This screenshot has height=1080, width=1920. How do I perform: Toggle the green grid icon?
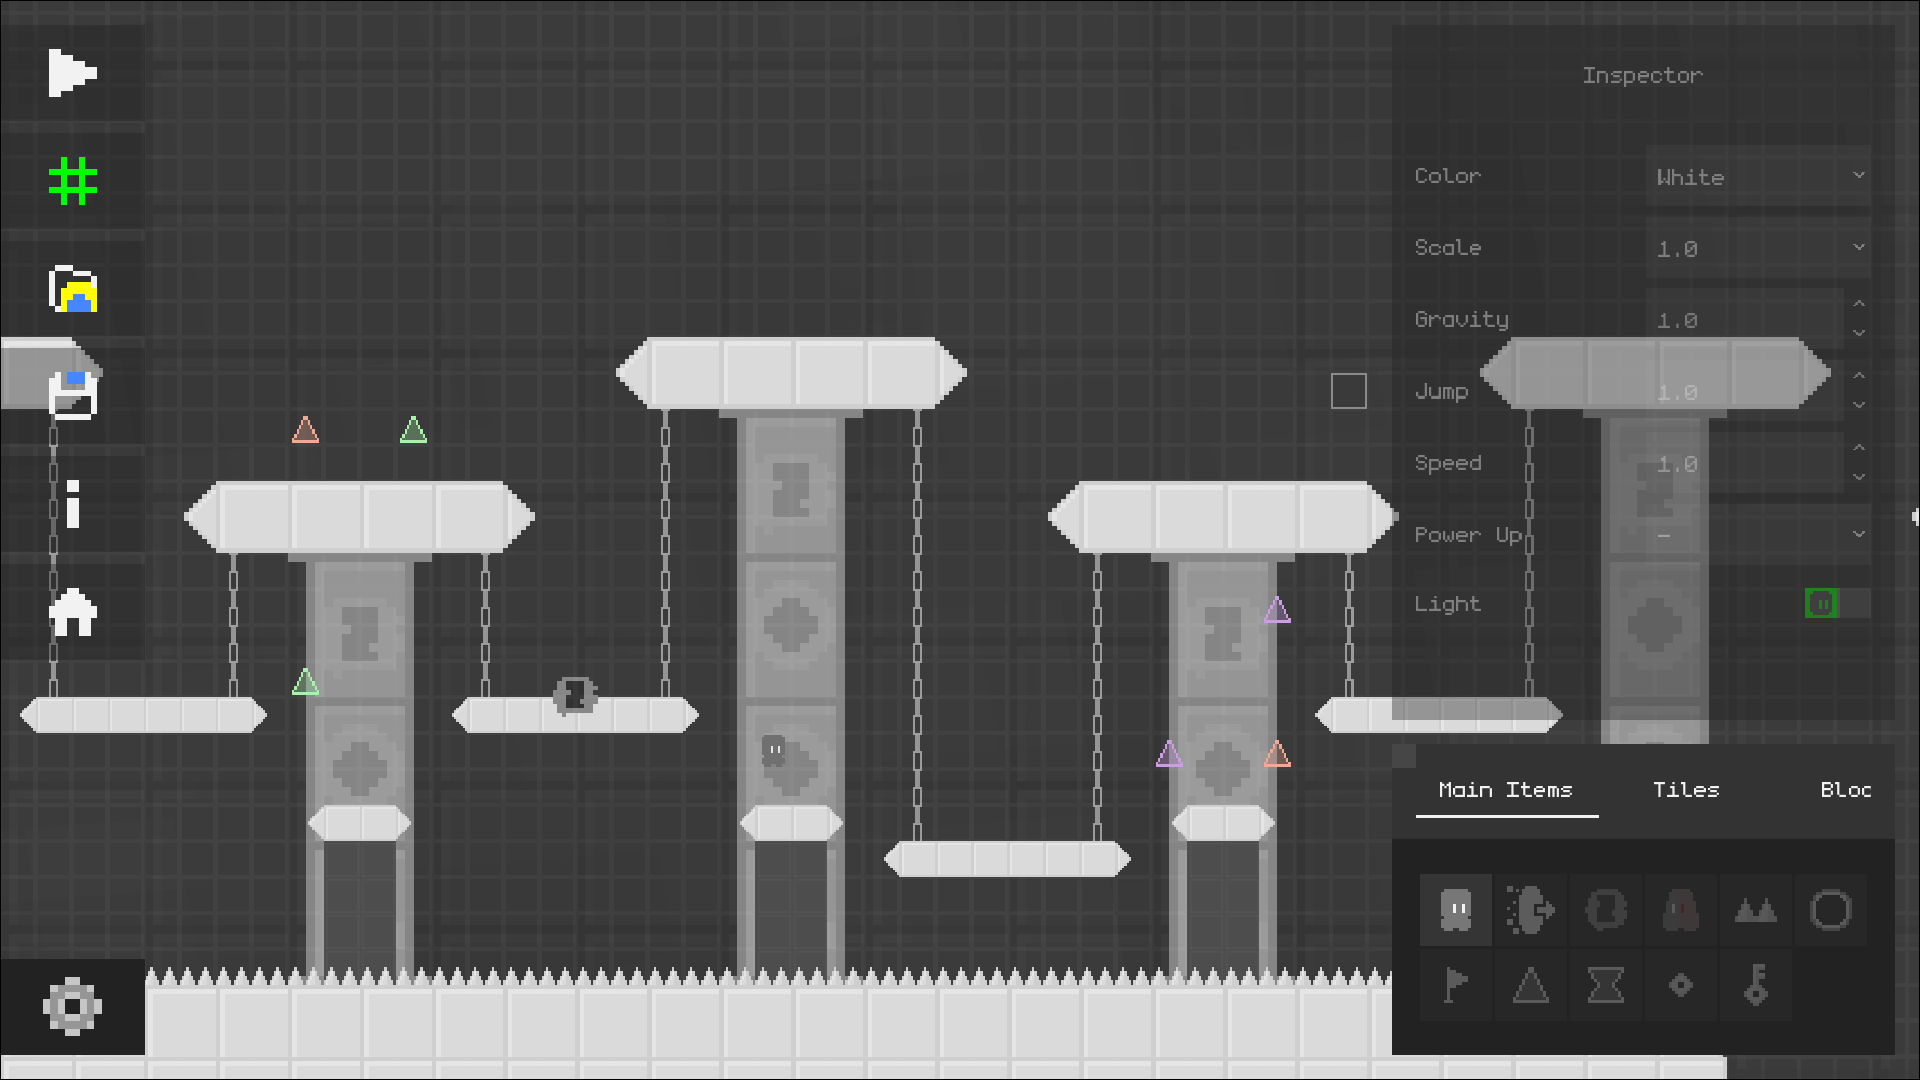coord(73,181)
